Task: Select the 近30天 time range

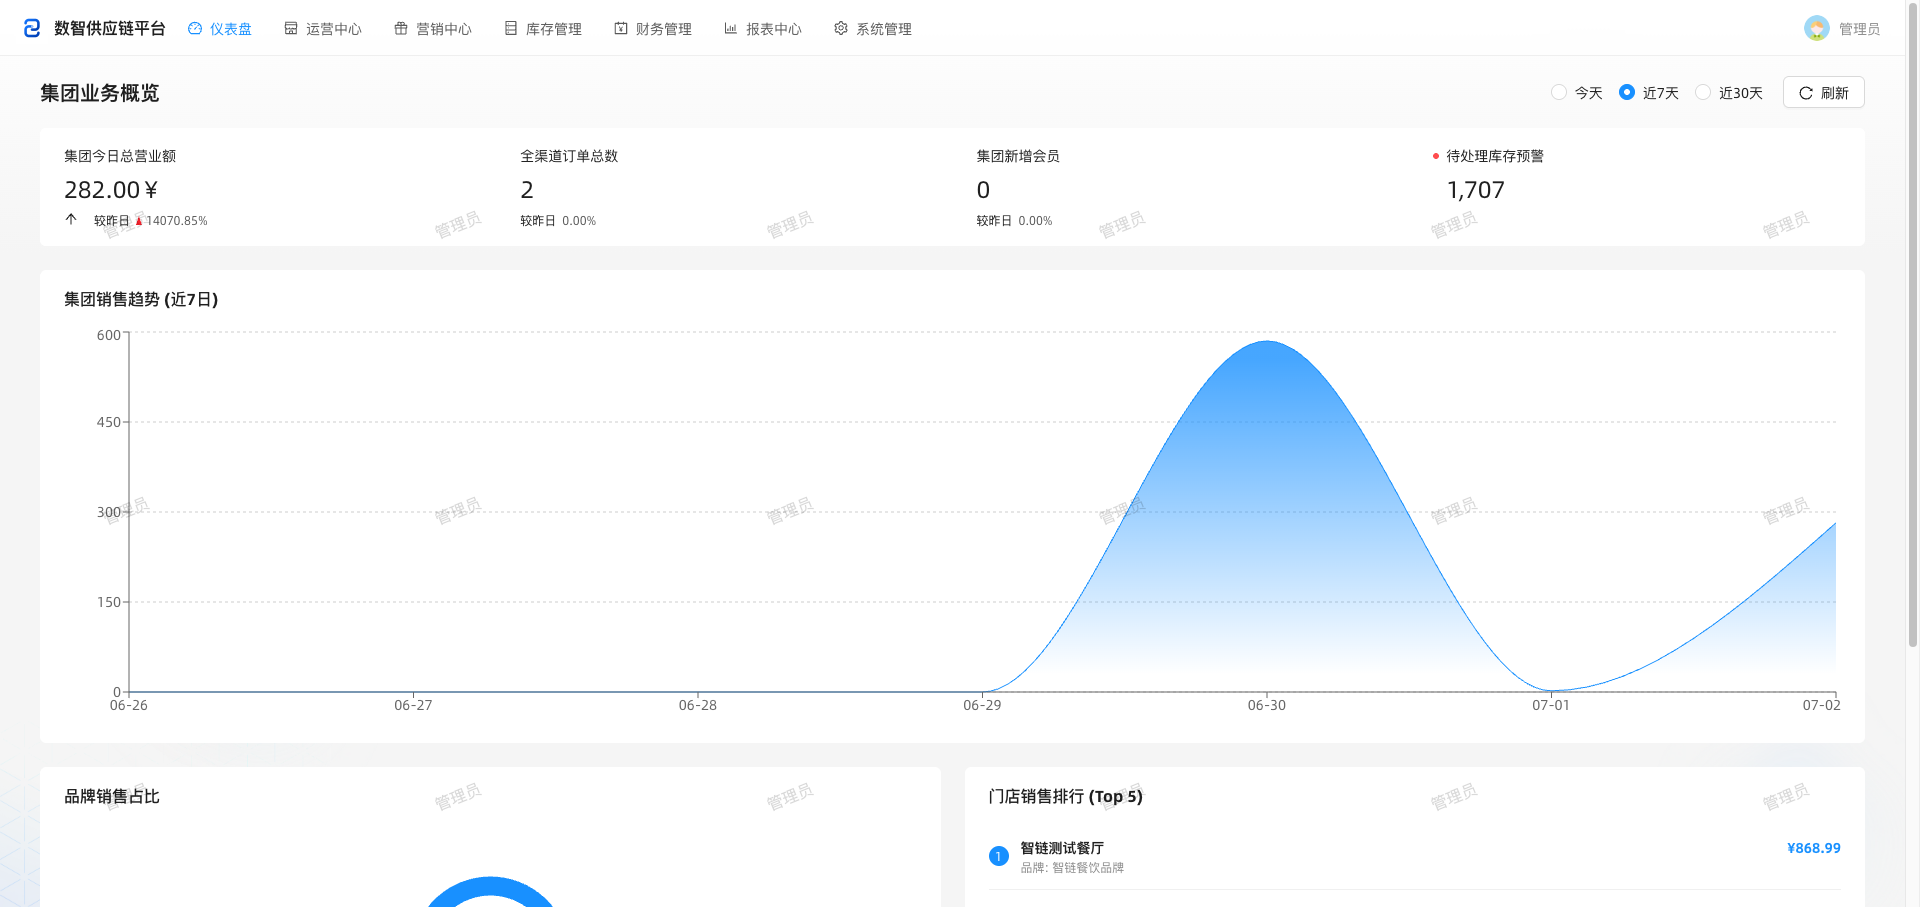Action: pyautogui.click(x=1729, y=93)
